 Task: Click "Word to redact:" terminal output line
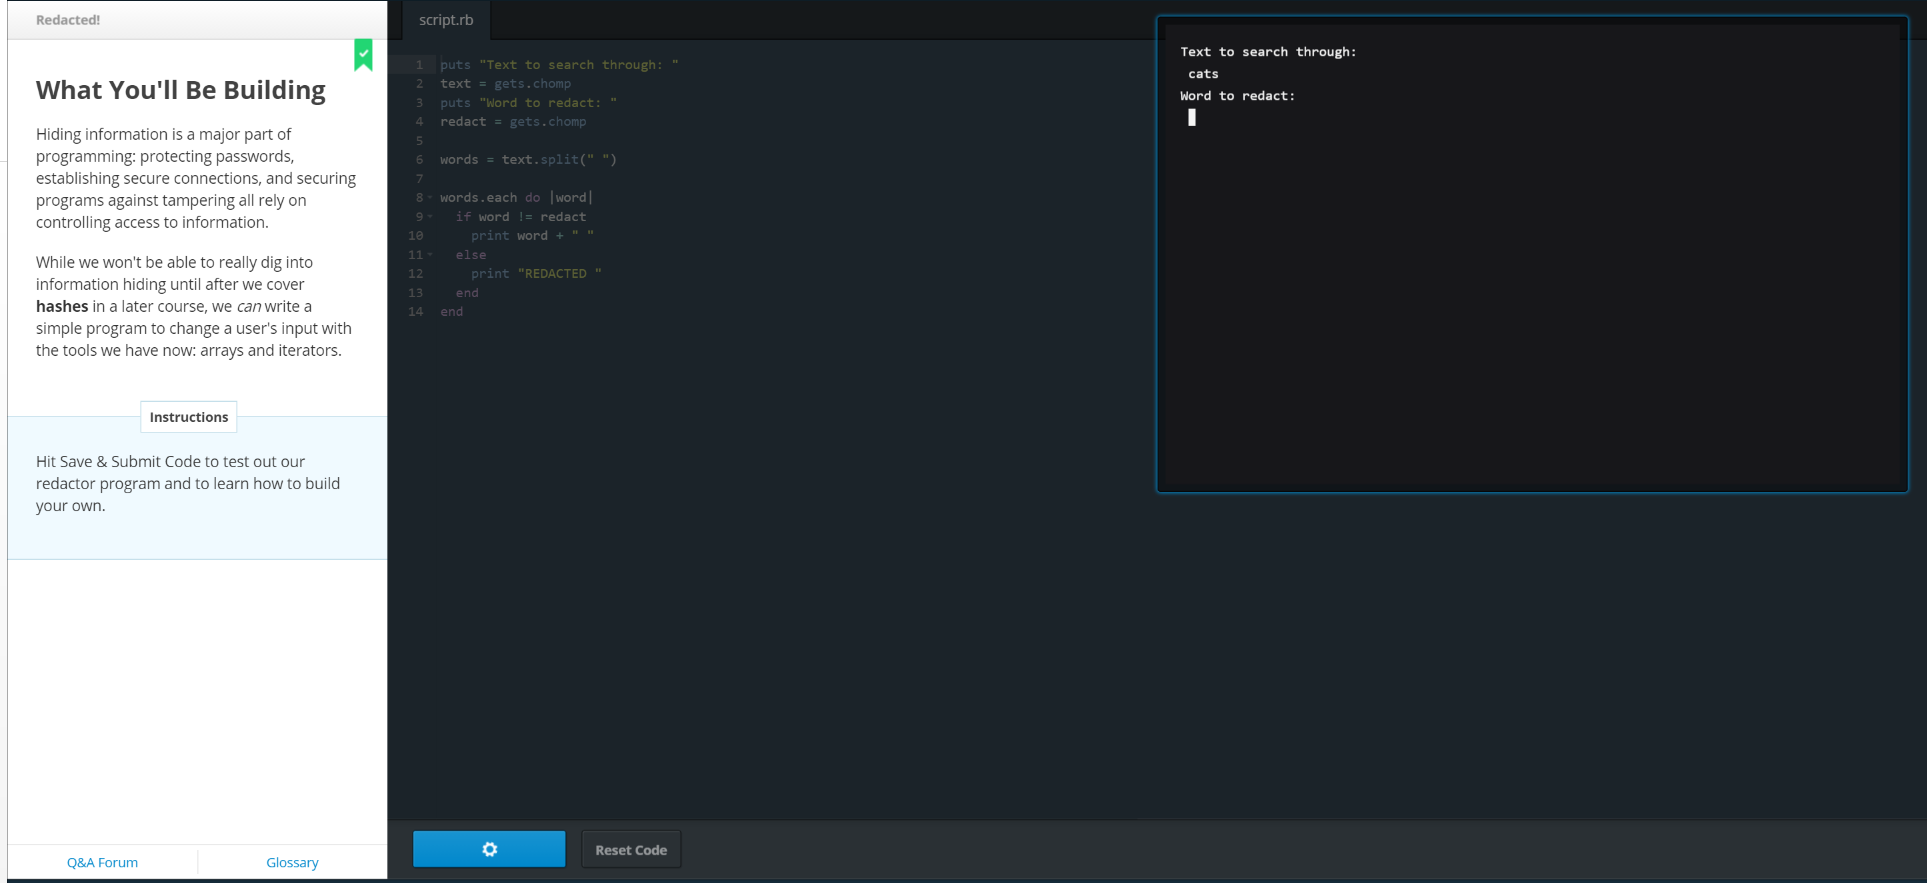(1237, 96)
